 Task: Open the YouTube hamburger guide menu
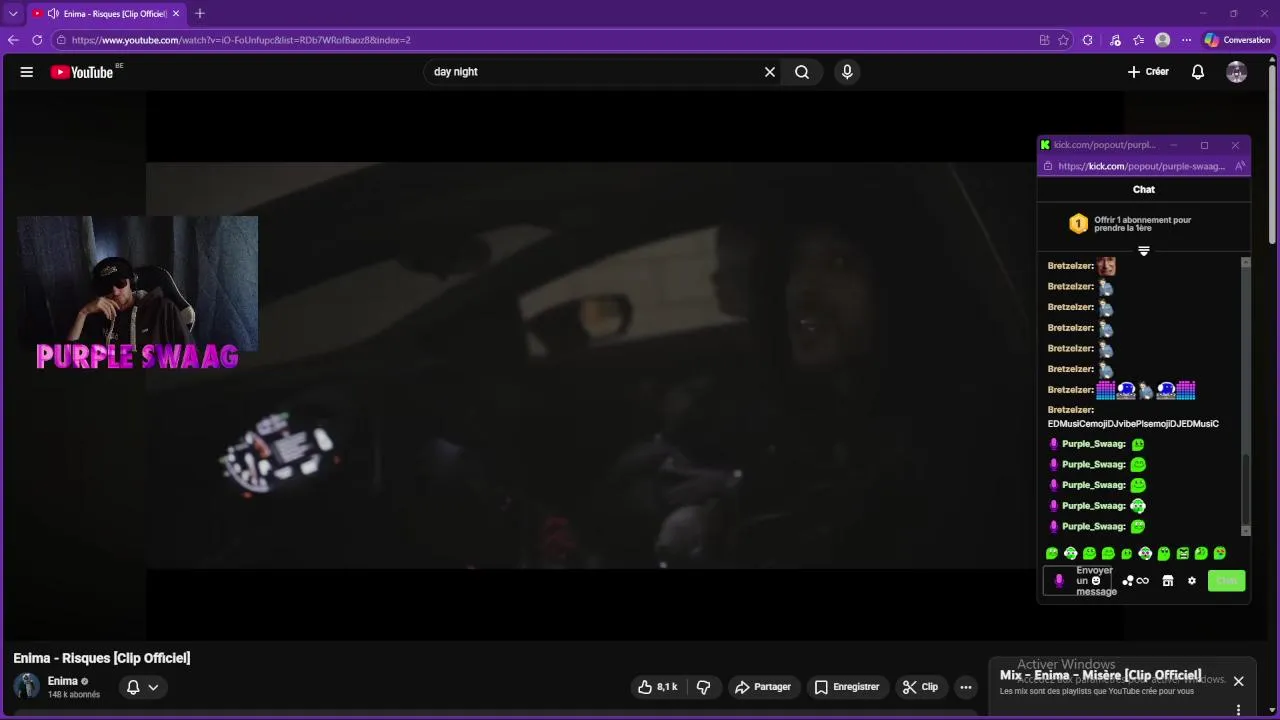(27, 72)
